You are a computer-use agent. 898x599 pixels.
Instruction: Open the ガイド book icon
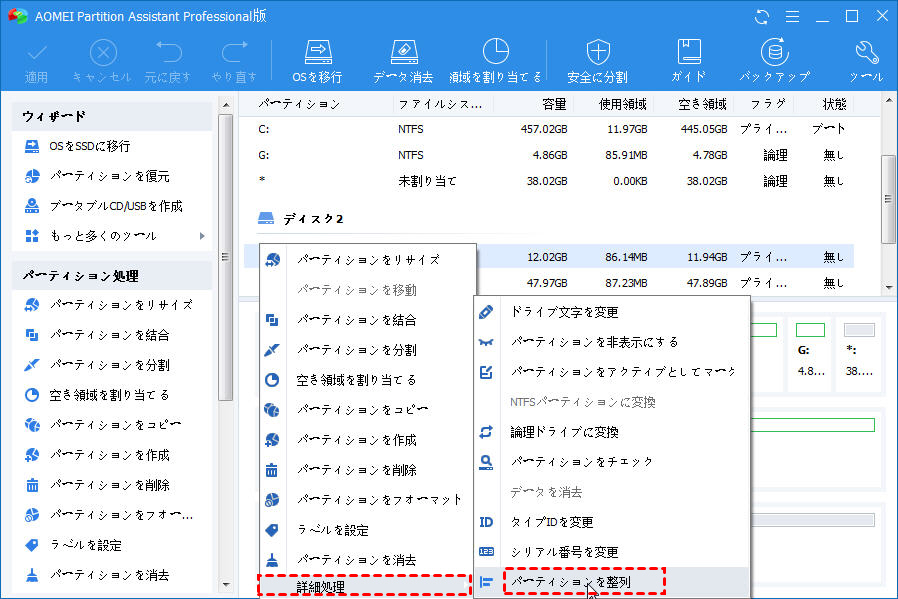point(688,61)
